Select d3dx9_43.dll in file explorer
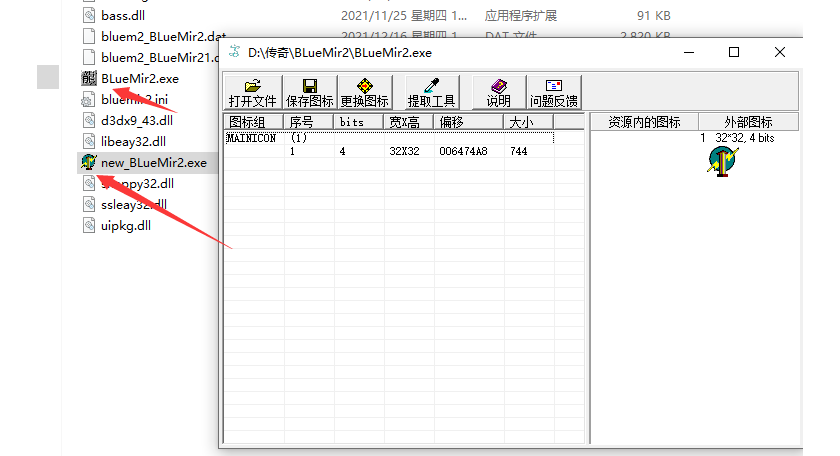The image size is (840, 456). coord(137,121)
